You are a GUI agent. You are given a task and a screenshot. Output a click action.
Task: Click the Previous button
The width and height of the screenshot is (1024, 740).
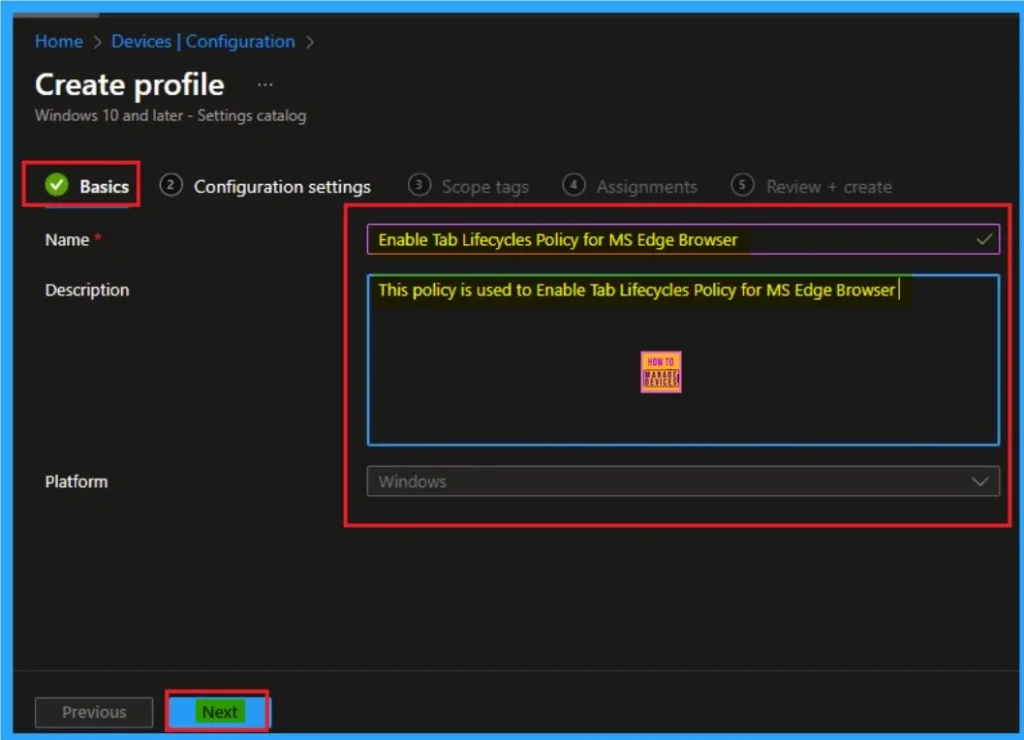pos(94,712)
